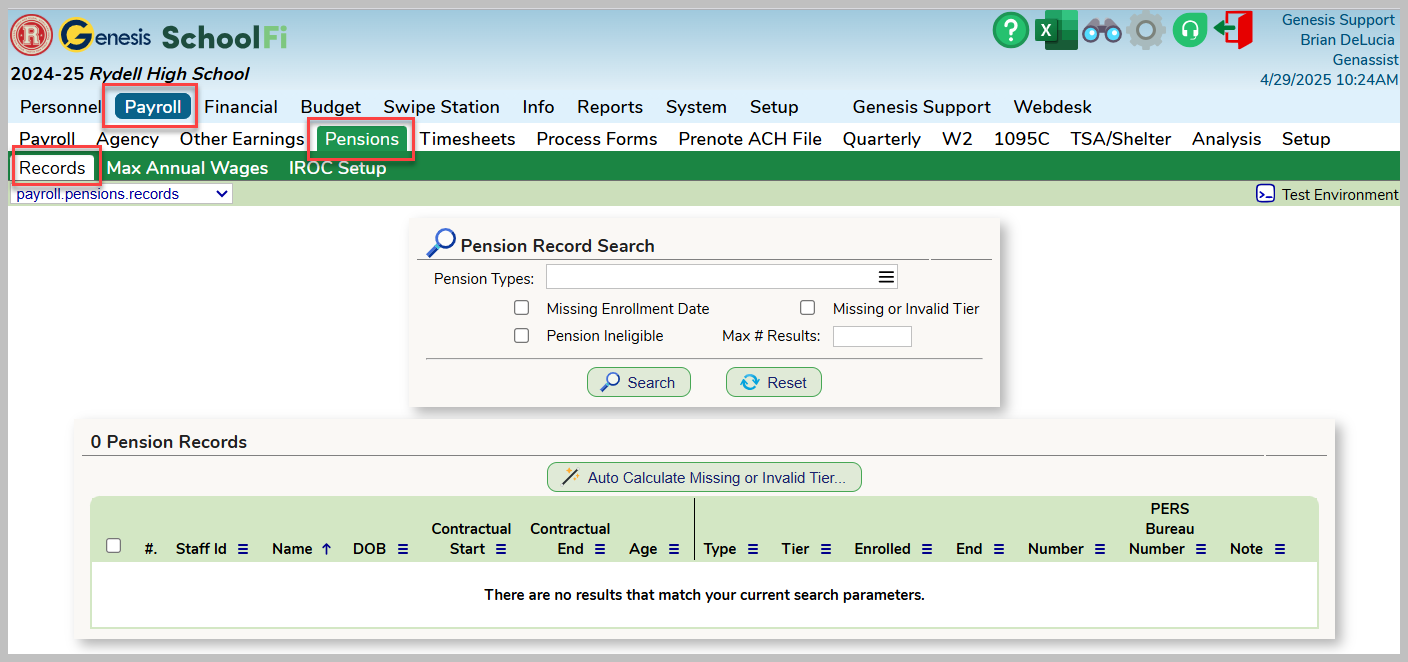
Task: Open the Staff Id column menu icon
Action: tap(243, 549)
